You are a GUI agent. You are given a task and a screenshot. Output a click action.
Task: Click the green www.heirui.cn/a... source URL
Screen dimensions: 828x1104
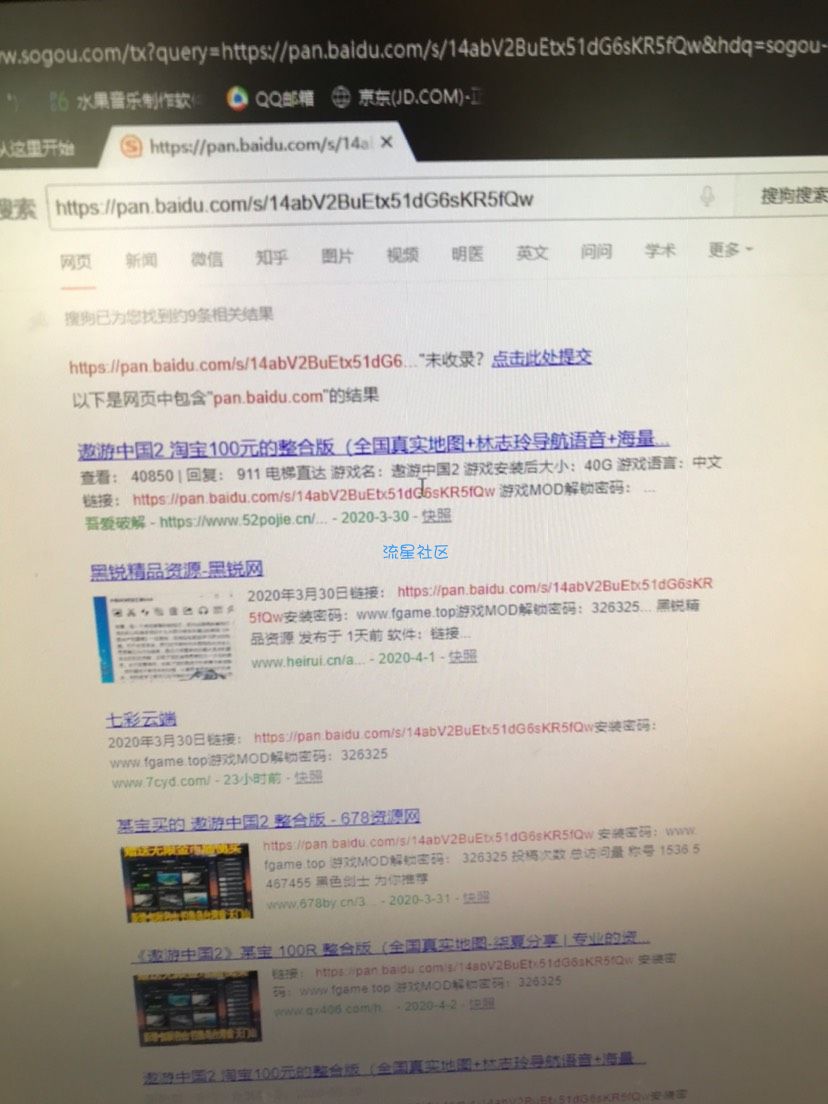point(308,661)
